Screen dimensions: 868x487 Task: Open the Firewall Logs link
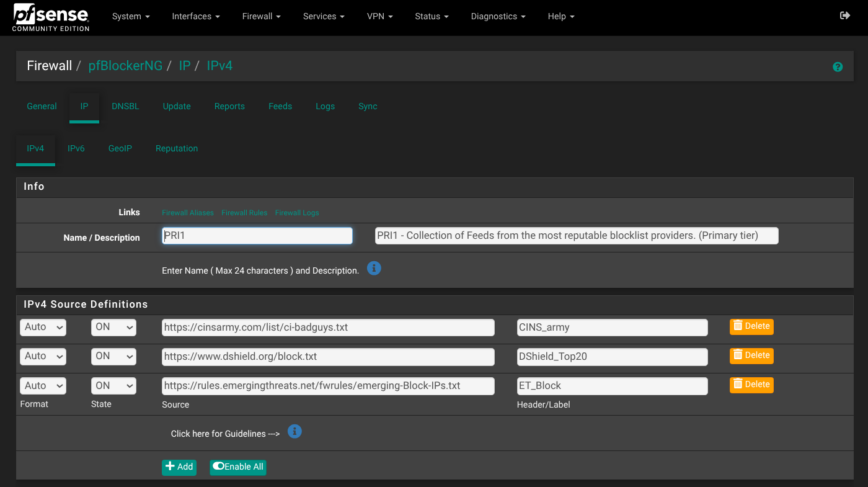point(297,213)
